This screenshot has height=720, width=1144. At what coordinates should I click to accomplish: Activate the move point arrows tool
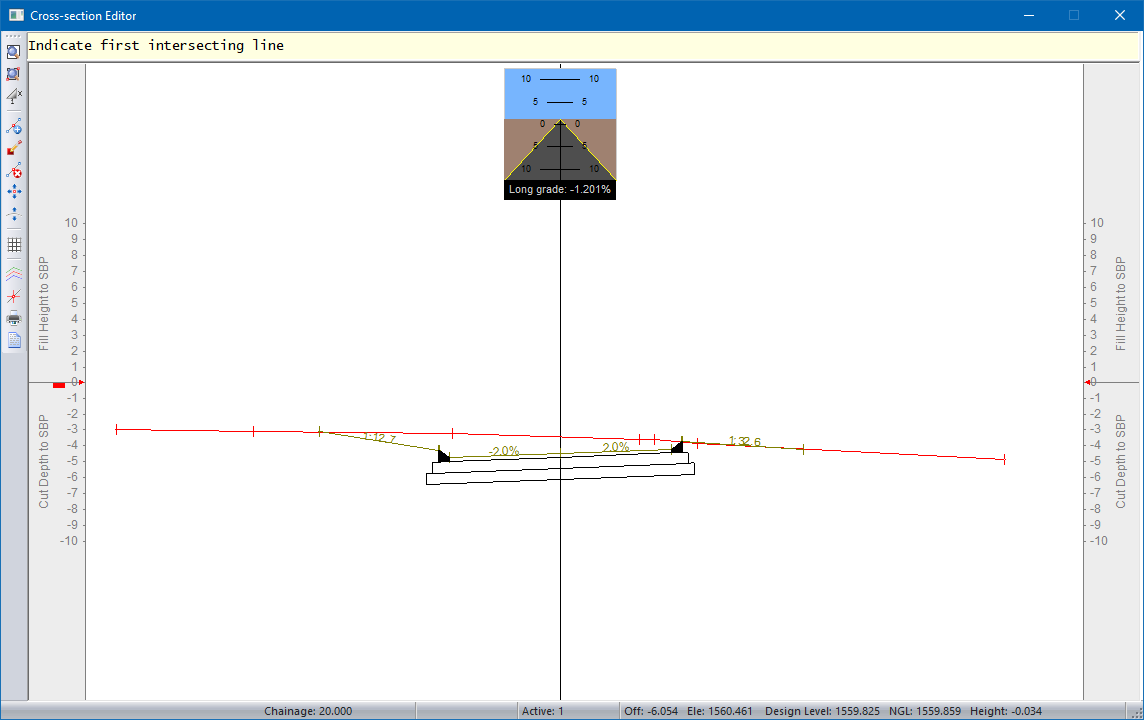[x=14, y=191]
